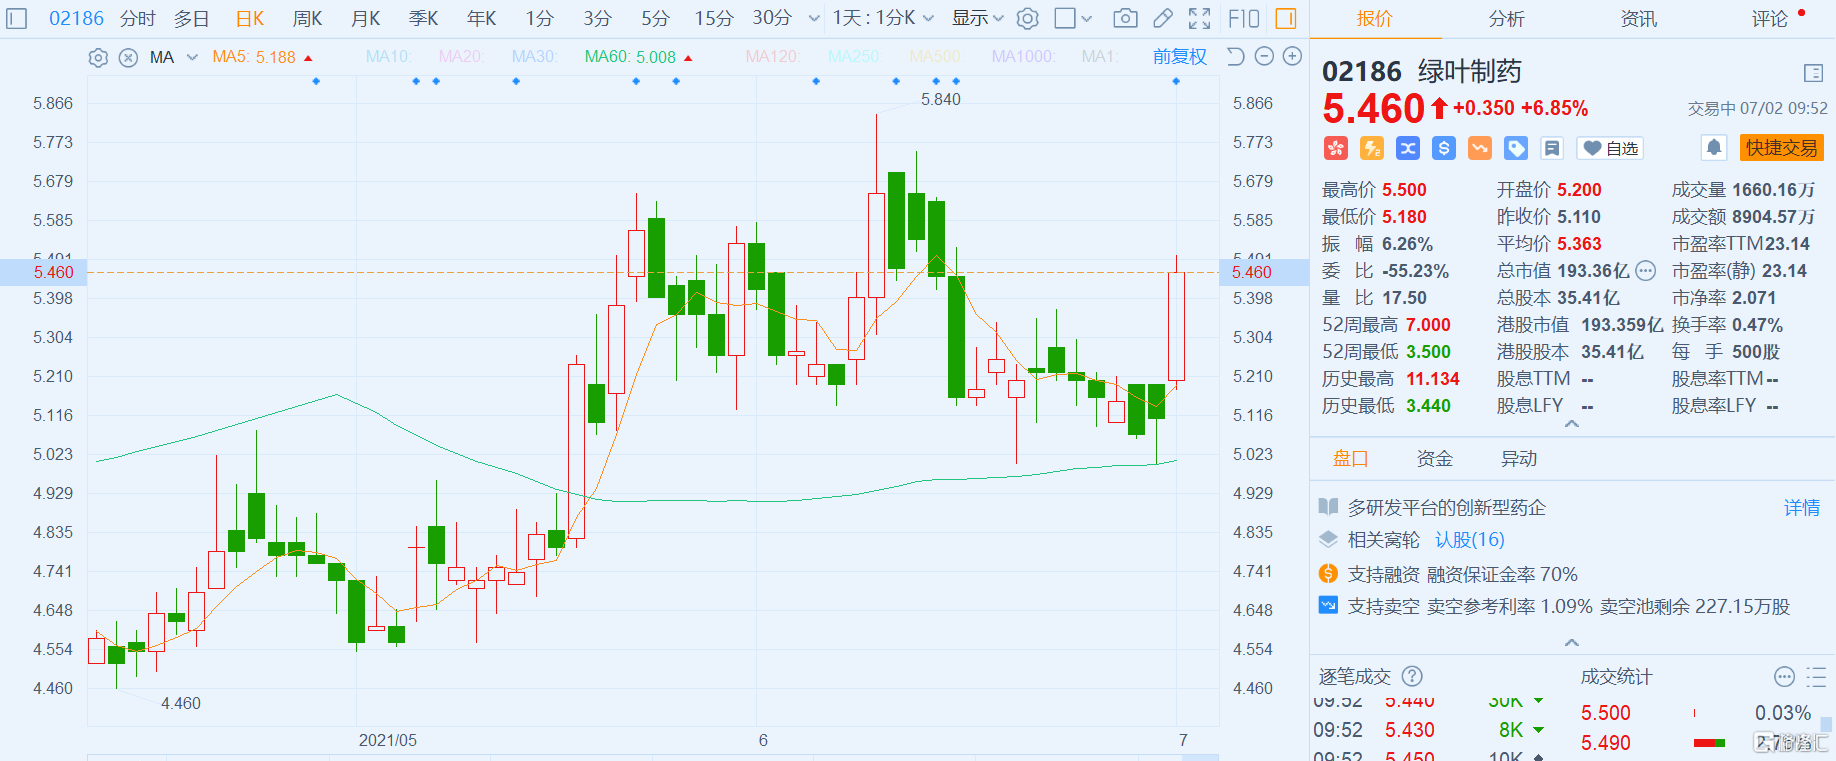
Task: Open more options for 成交统计
Action: coord(1784,677)
